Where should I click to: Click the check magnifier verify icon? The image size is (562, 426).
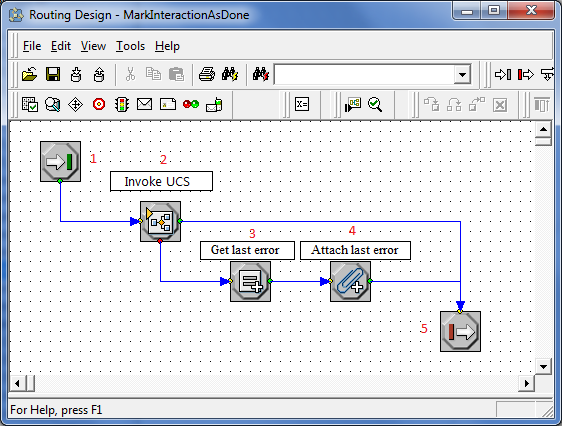375,105
